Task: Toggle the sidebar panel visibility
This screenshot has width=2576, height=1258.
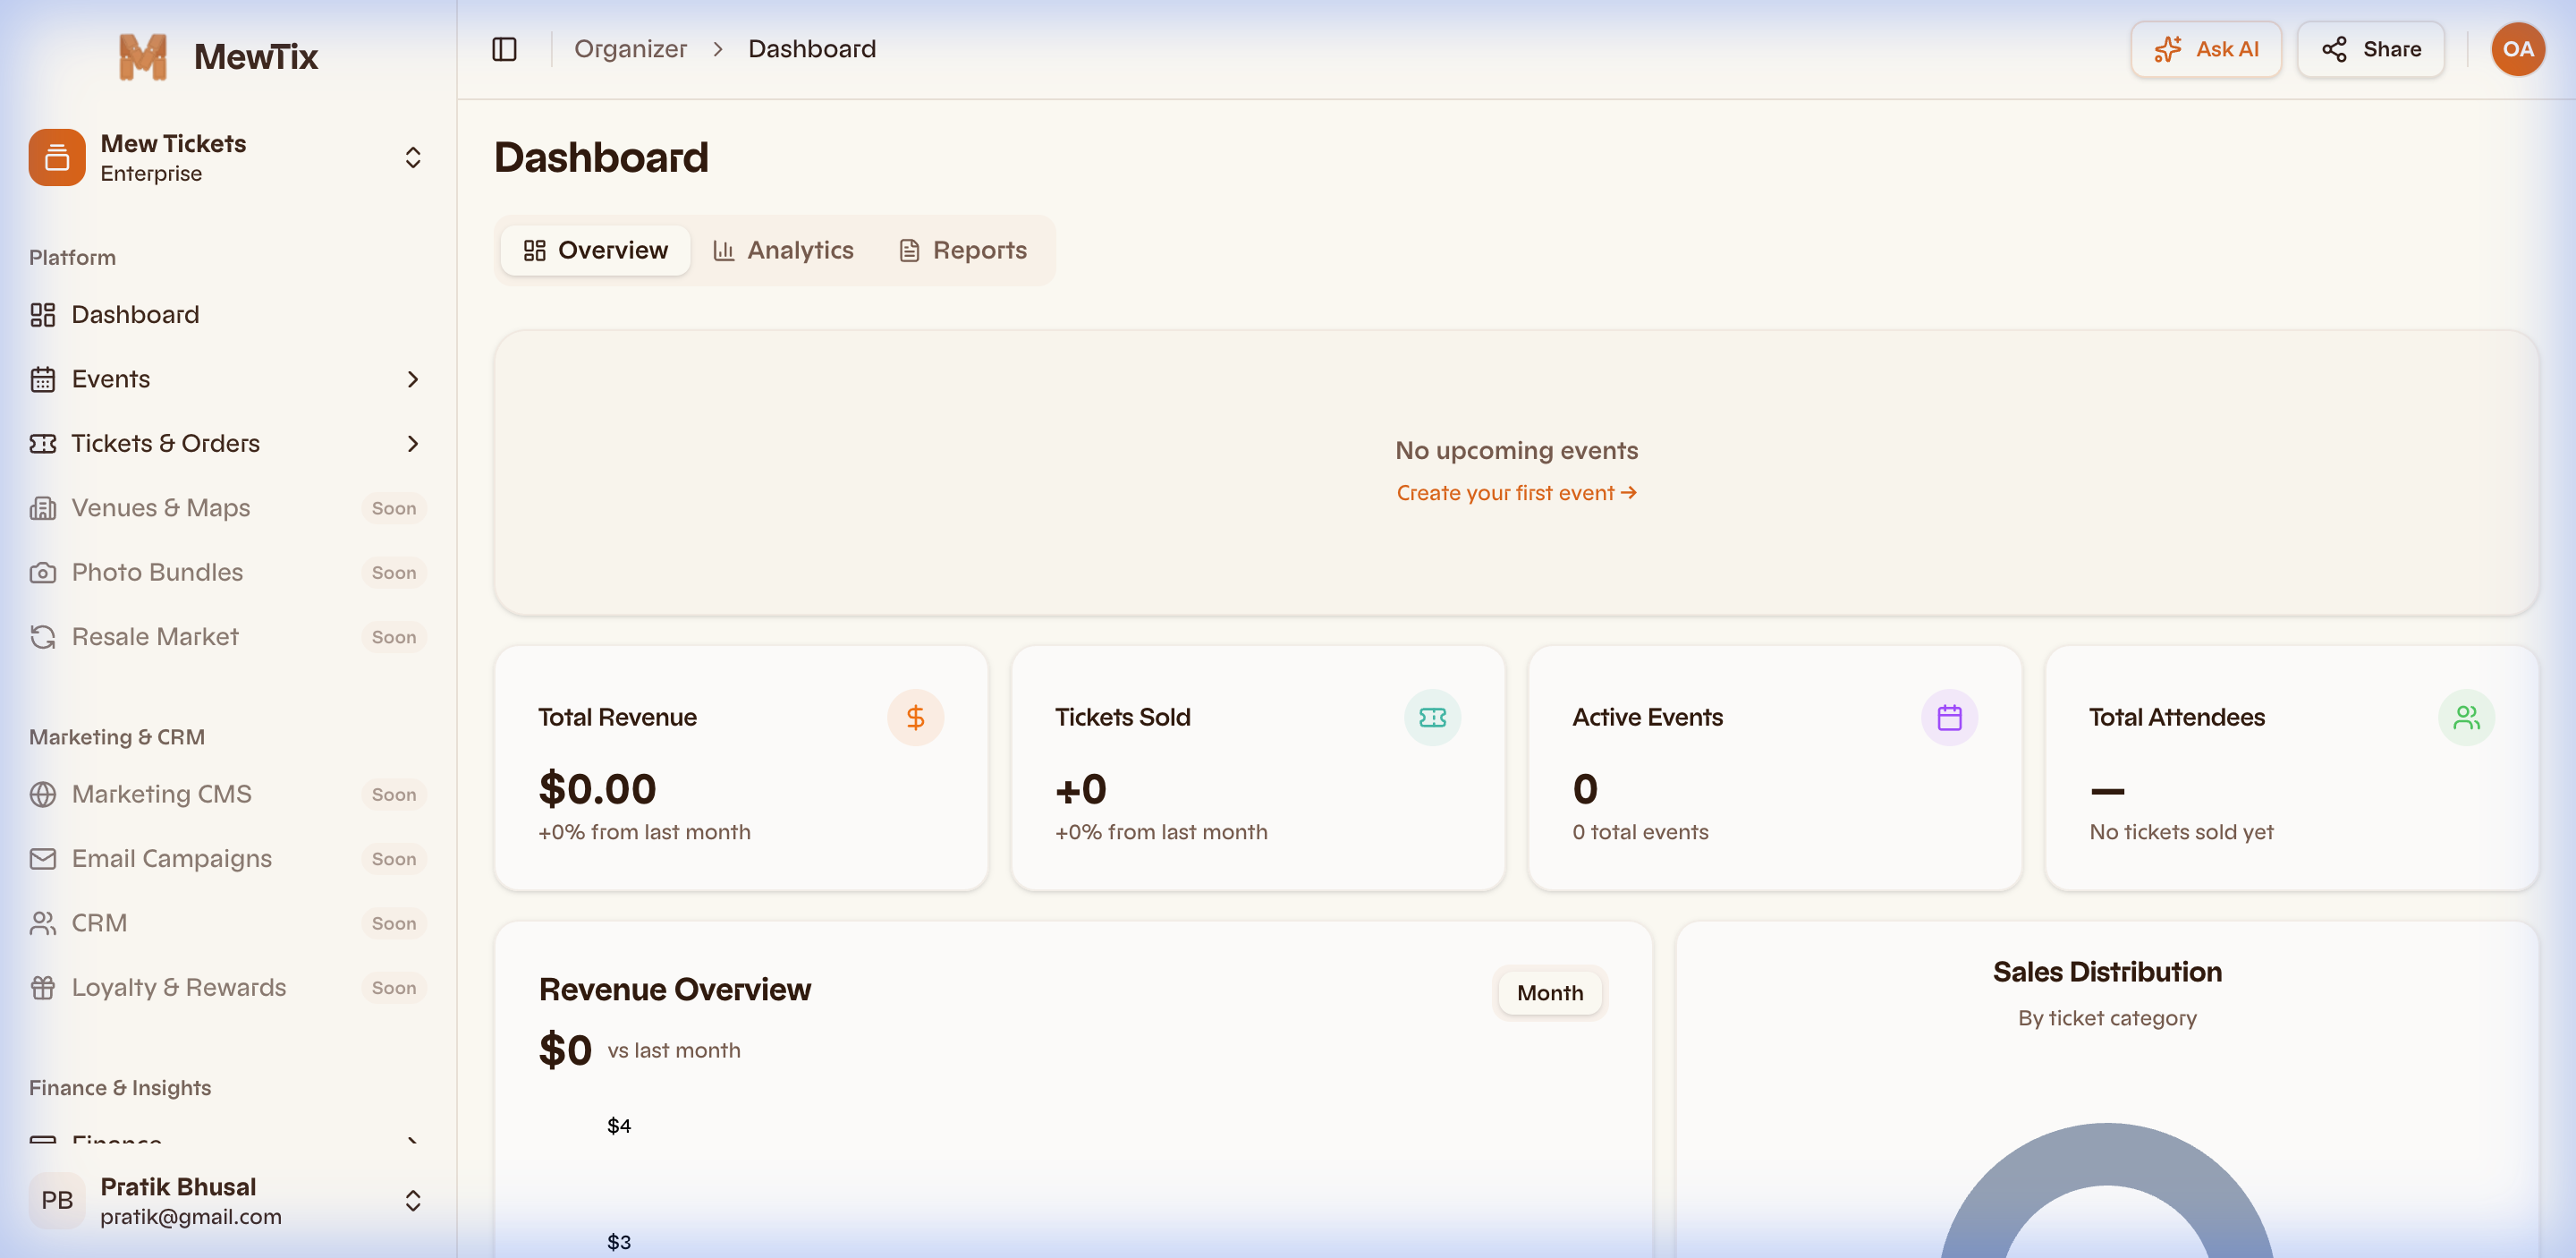Action: coord(504,48)
